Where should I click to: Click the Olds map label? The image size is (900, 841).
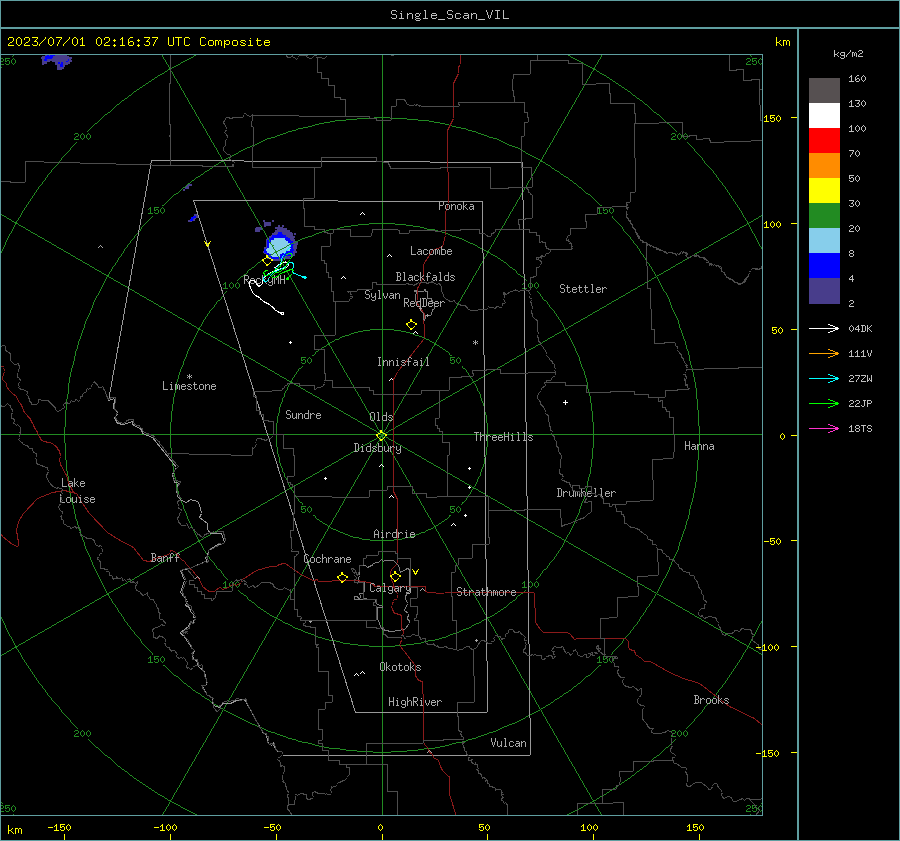tap(381, 417)
